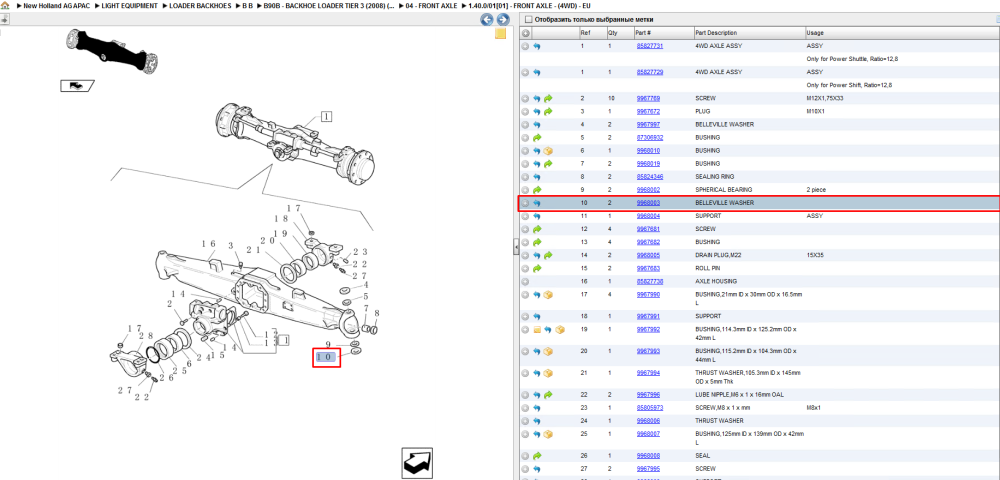Open B90B - BACKHOE LOADER TIER 3 breadcrumb
The height and width of the screenshot is (480, 1000).
(328, 5)
